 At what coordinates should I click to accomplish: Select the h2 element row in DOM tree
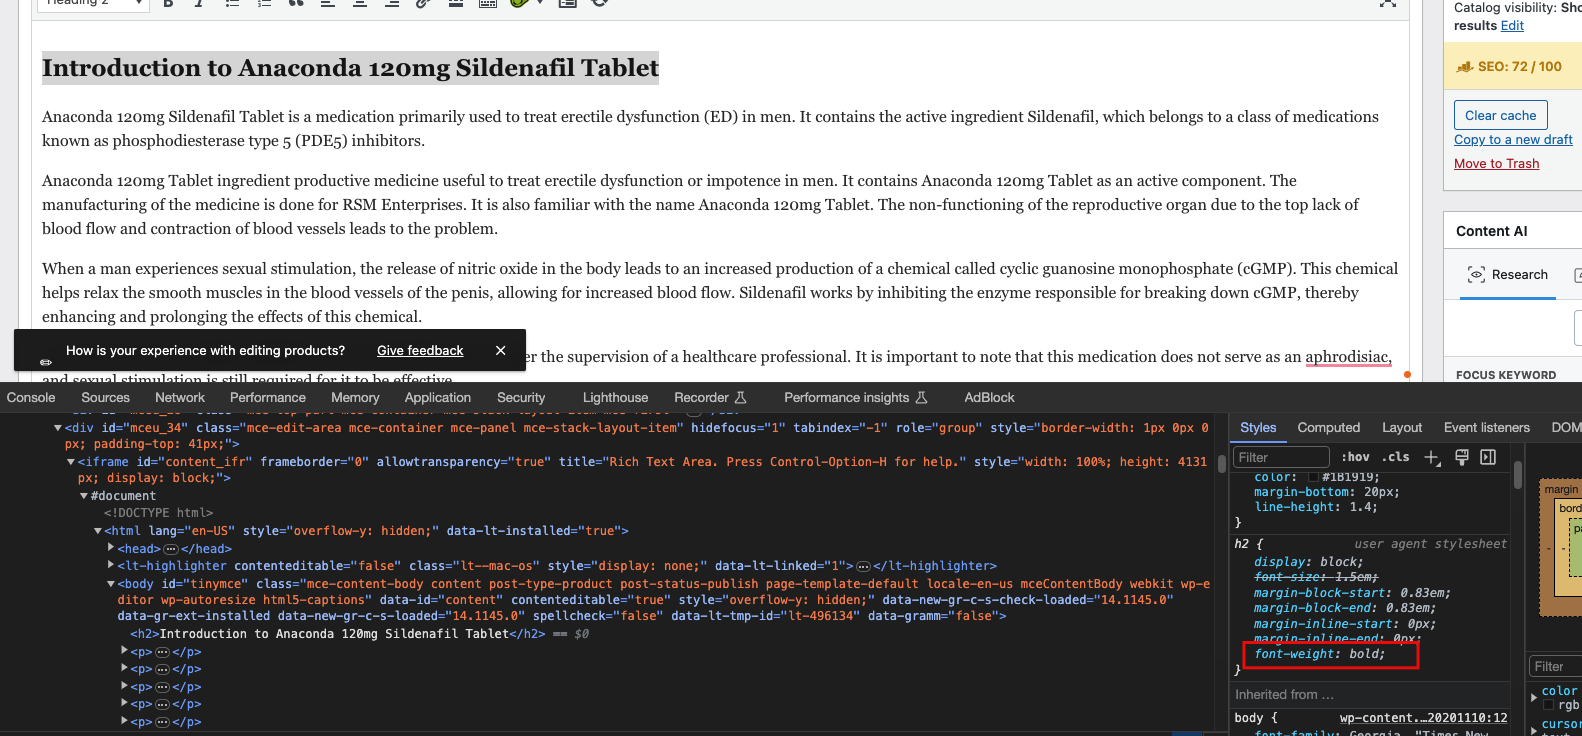[338, 634]
